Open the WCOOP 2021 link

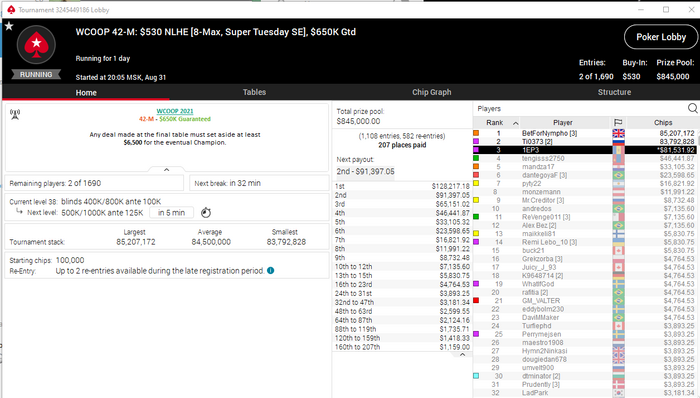tap(175, 111)
